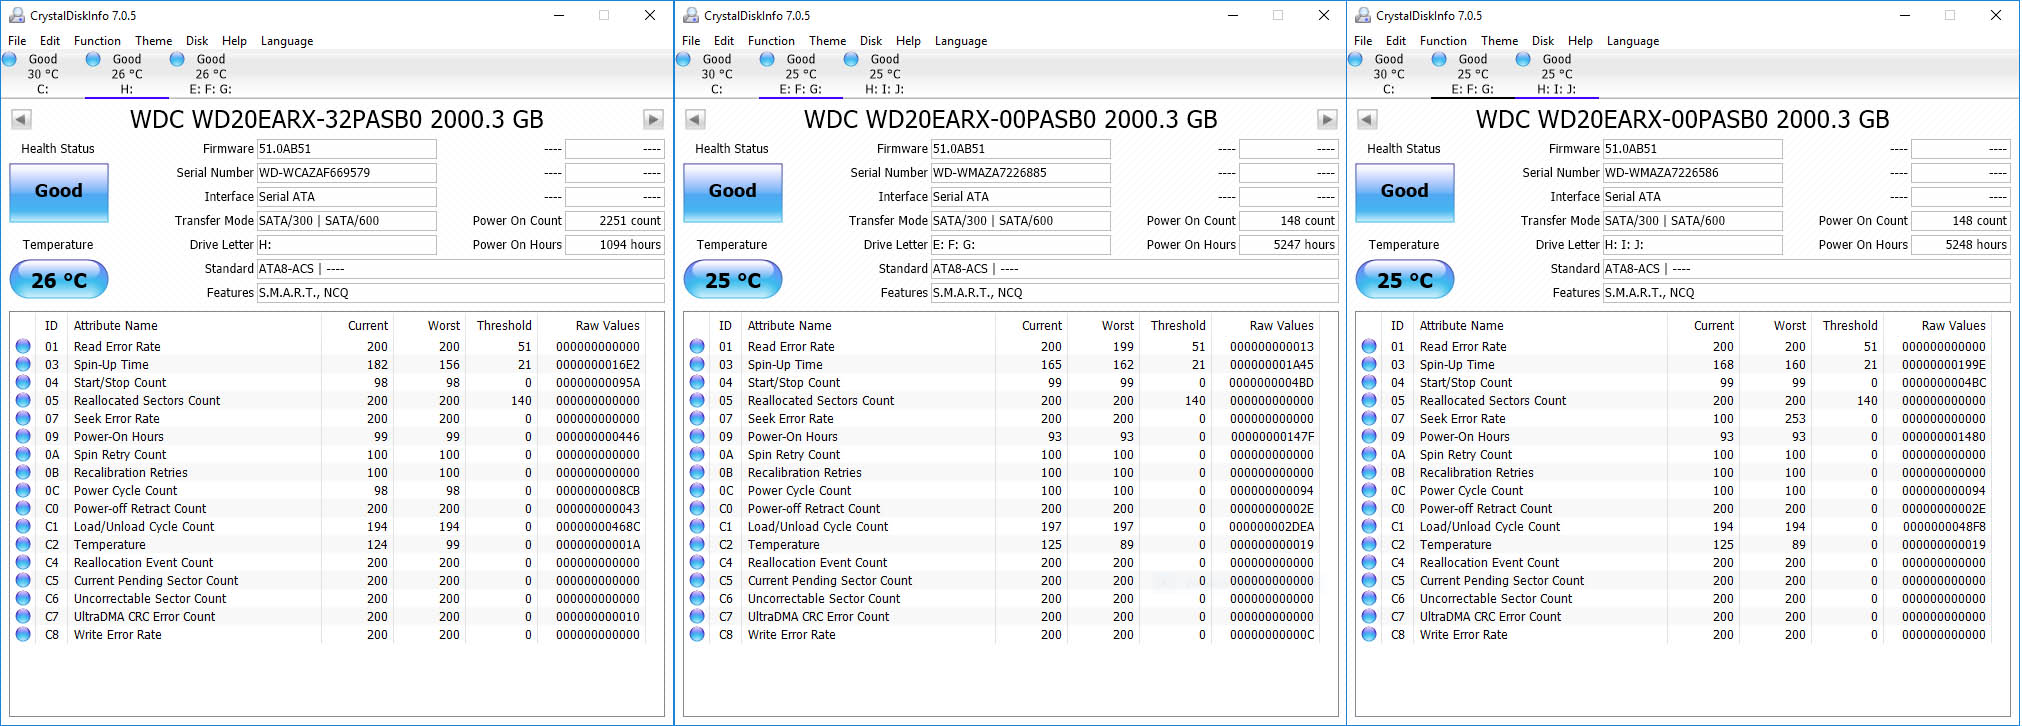Click disk title WDC WD20EARX-32PASB0 2000.3 GB
This screenshot has height=726, width=2022.
(337, 120)
